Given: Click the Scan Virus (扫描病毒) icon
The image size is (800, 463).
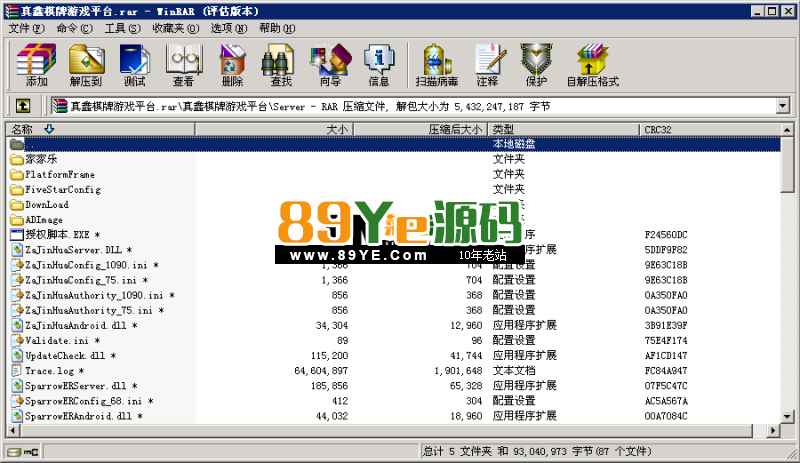Looking at the screenshot, I should 437,65.
